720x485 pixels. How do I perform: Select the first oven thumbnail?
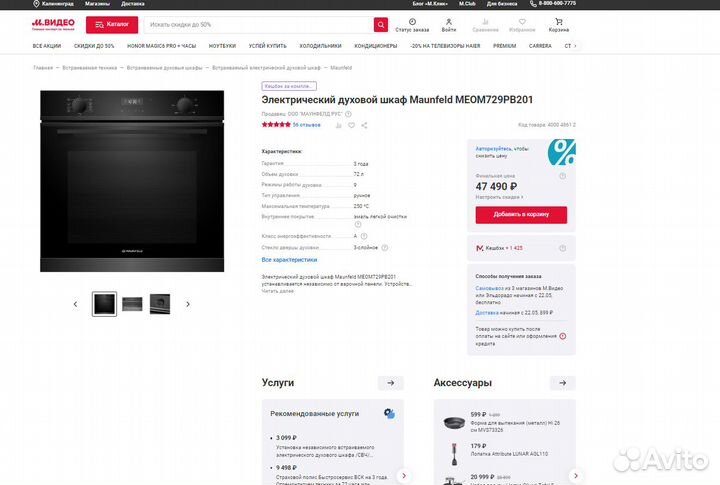104,304
